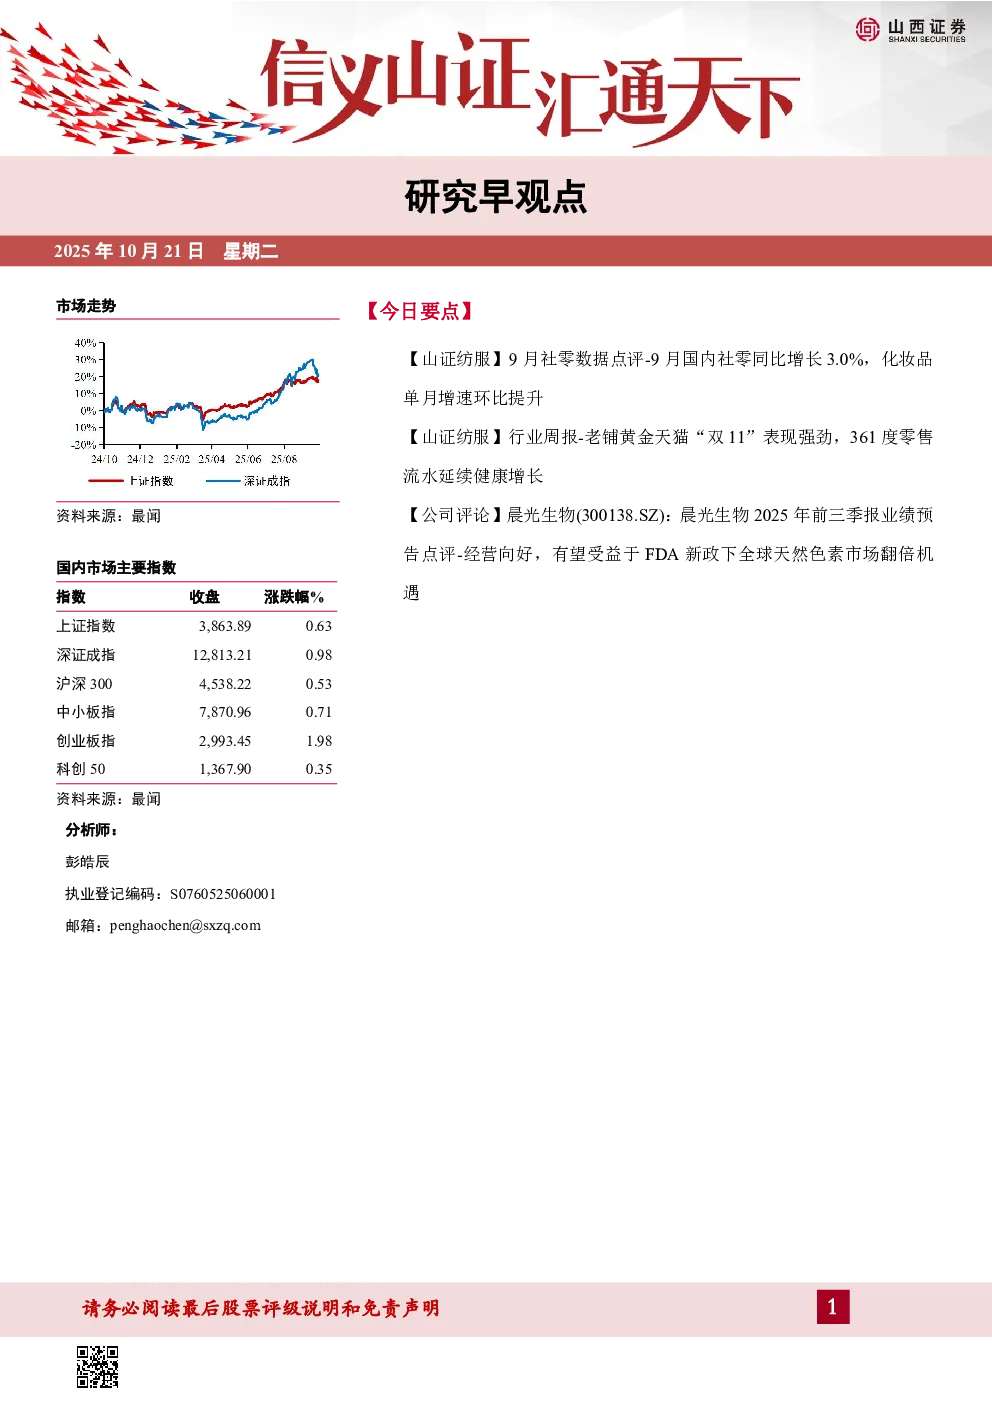
Task: Click 资料来源：最闻 below the chart
Action: 108,516
